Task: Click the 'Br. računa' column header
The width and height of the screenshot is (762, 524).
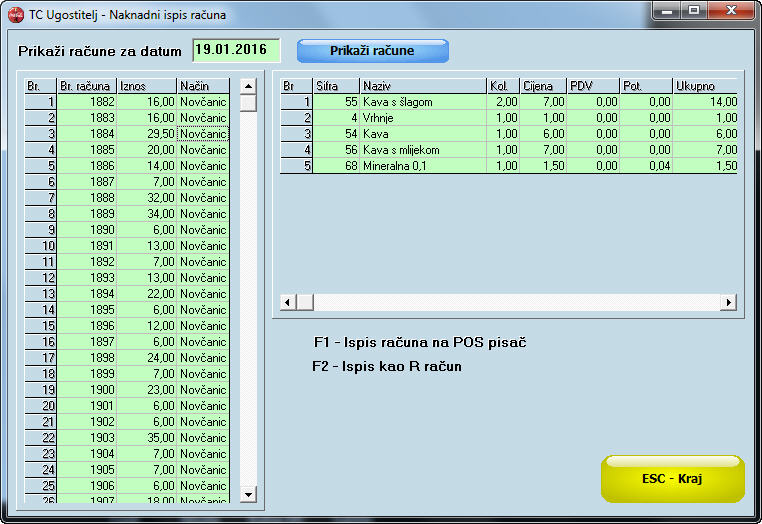Action: [87, 86]
